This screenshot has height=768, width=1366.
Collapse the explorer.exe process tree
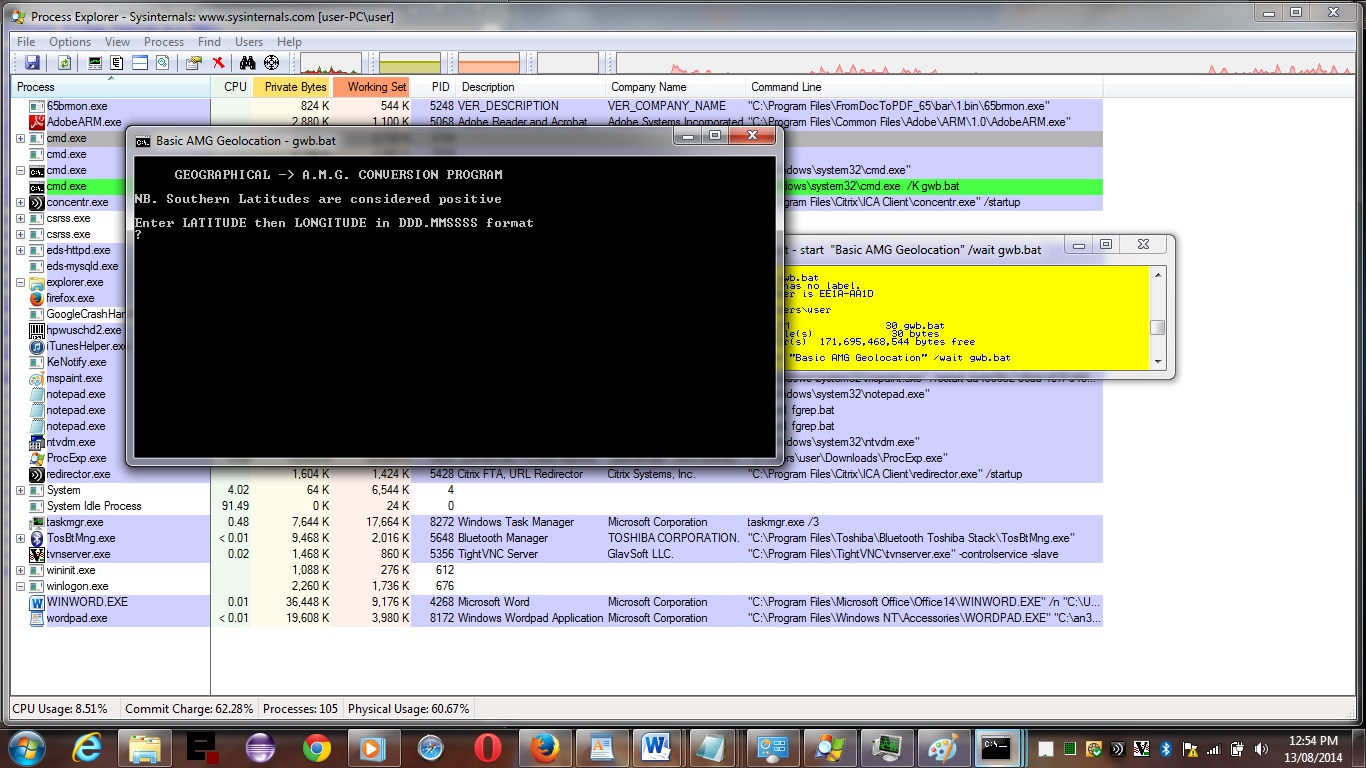tap(20, 282)
